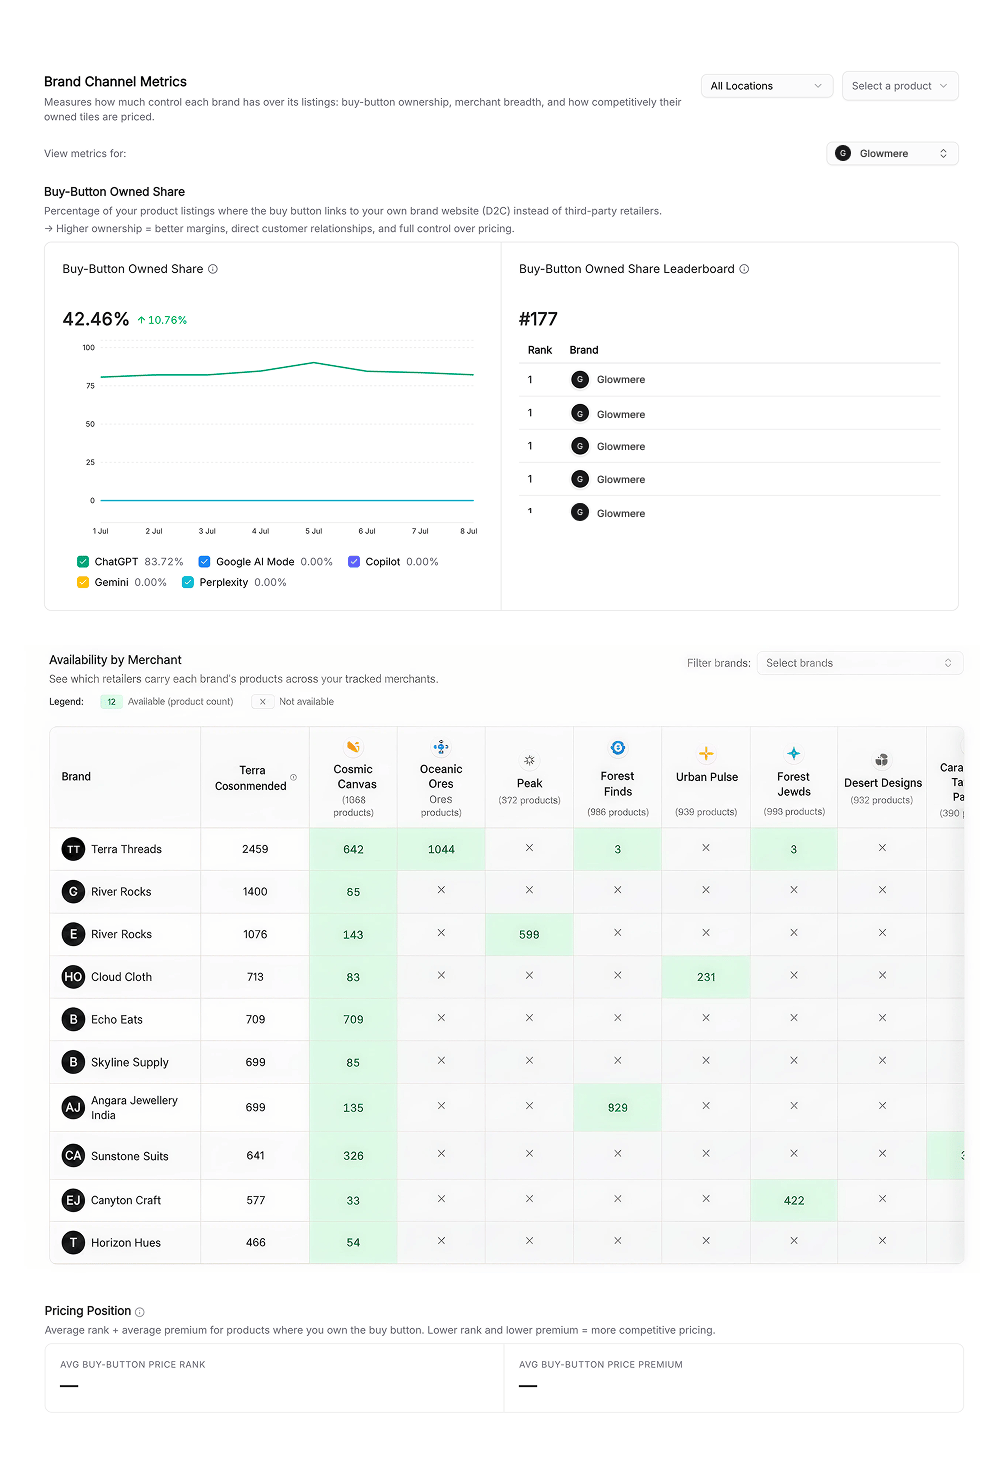Image resolution: width=1004 pixels, height=1480 pixels.
Task: Click the X not-available legend icon
Action: coord(263,702)
